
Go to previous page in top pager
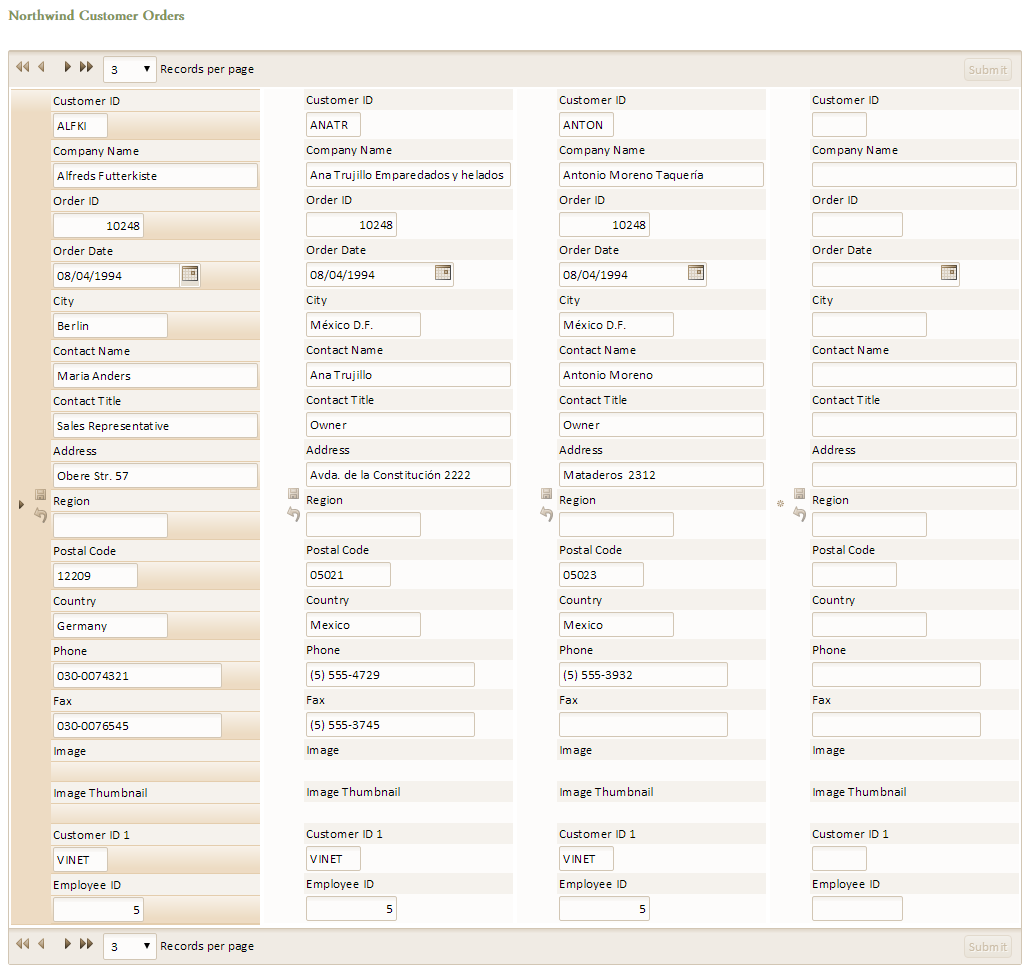pos(41,67)
